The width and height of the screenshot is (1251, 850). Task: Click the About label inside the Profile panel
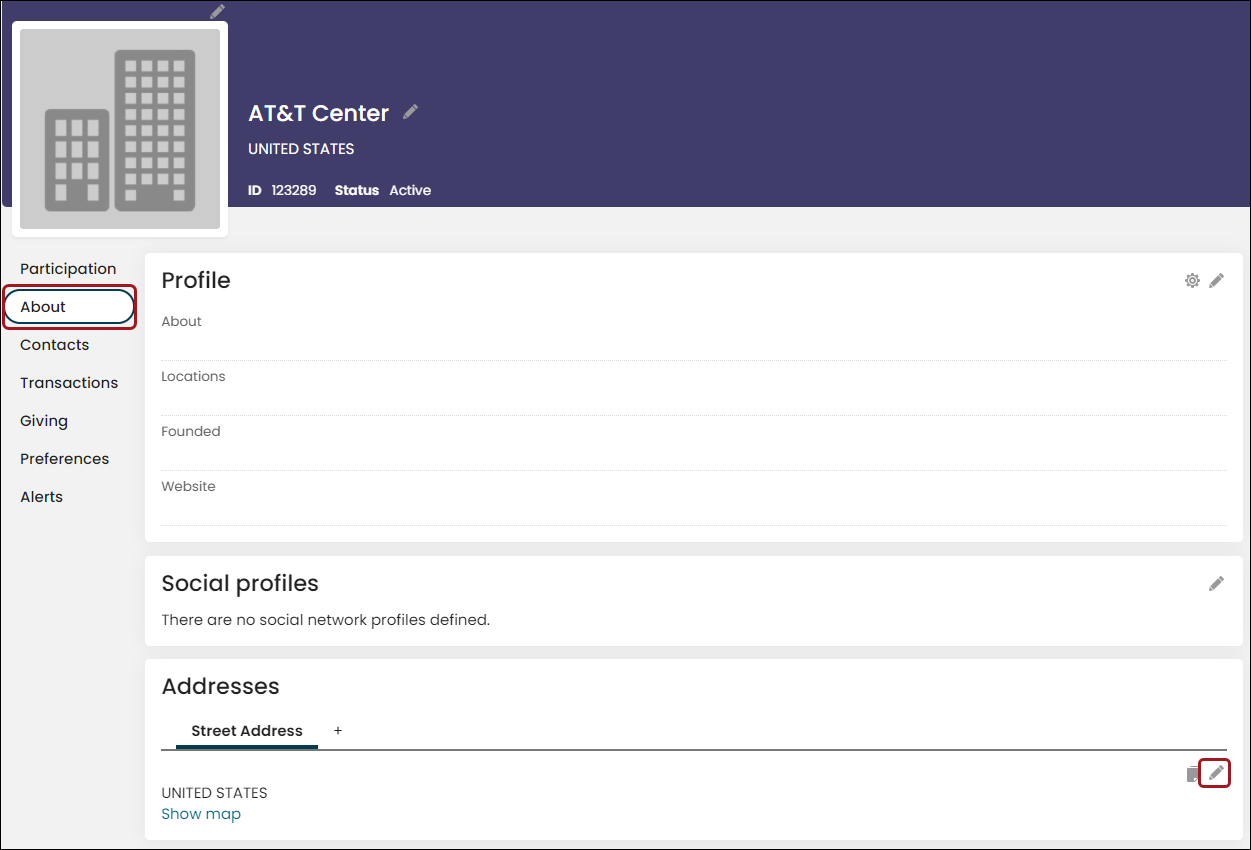tap(182, 322)
